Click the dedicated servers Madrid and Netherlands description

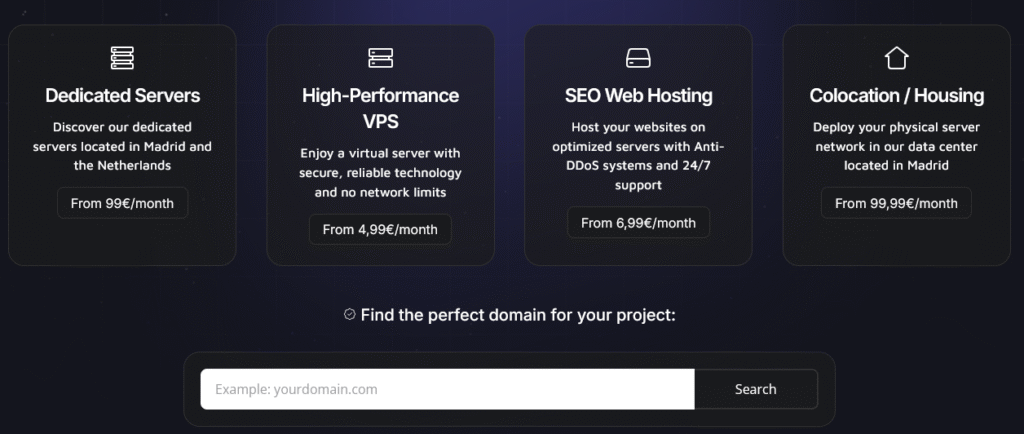pyautogui.click(x=122, y=146)
